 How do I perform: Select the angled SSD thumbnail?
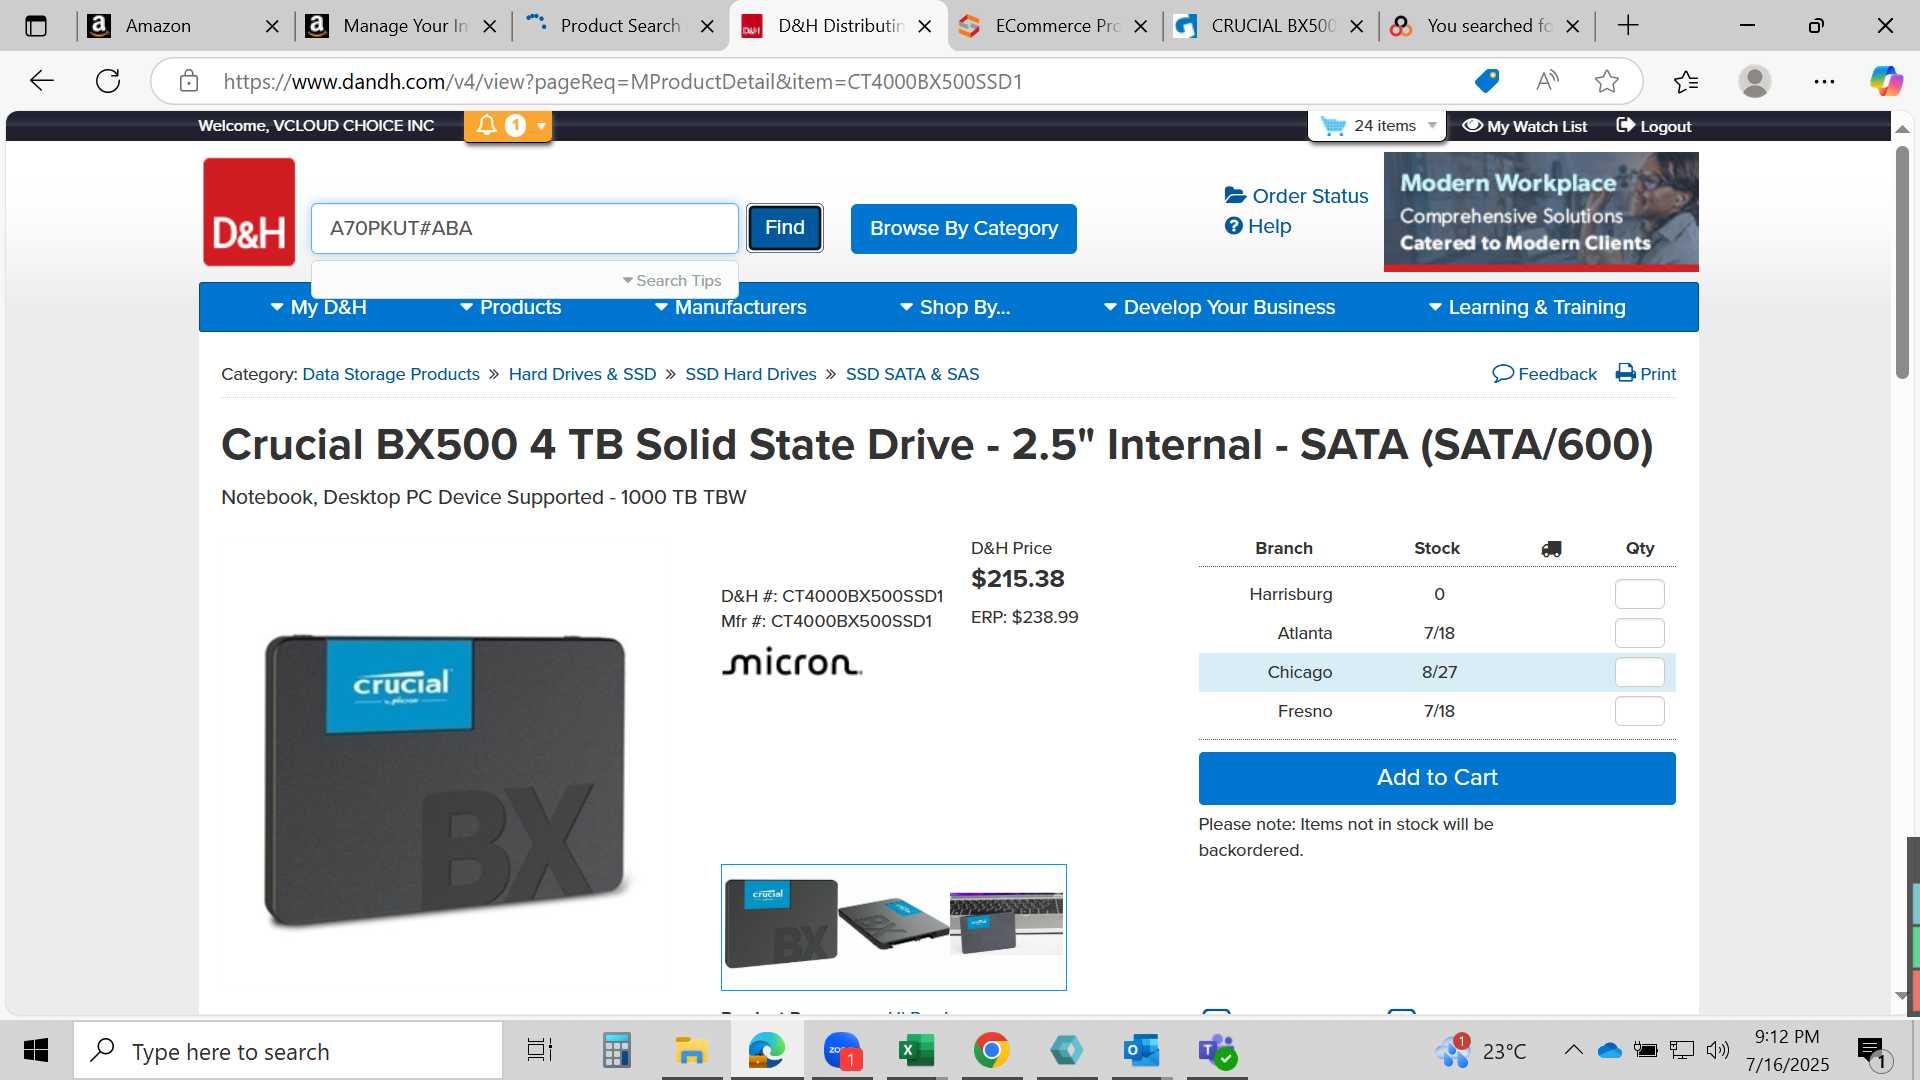[x=893, y=923]
